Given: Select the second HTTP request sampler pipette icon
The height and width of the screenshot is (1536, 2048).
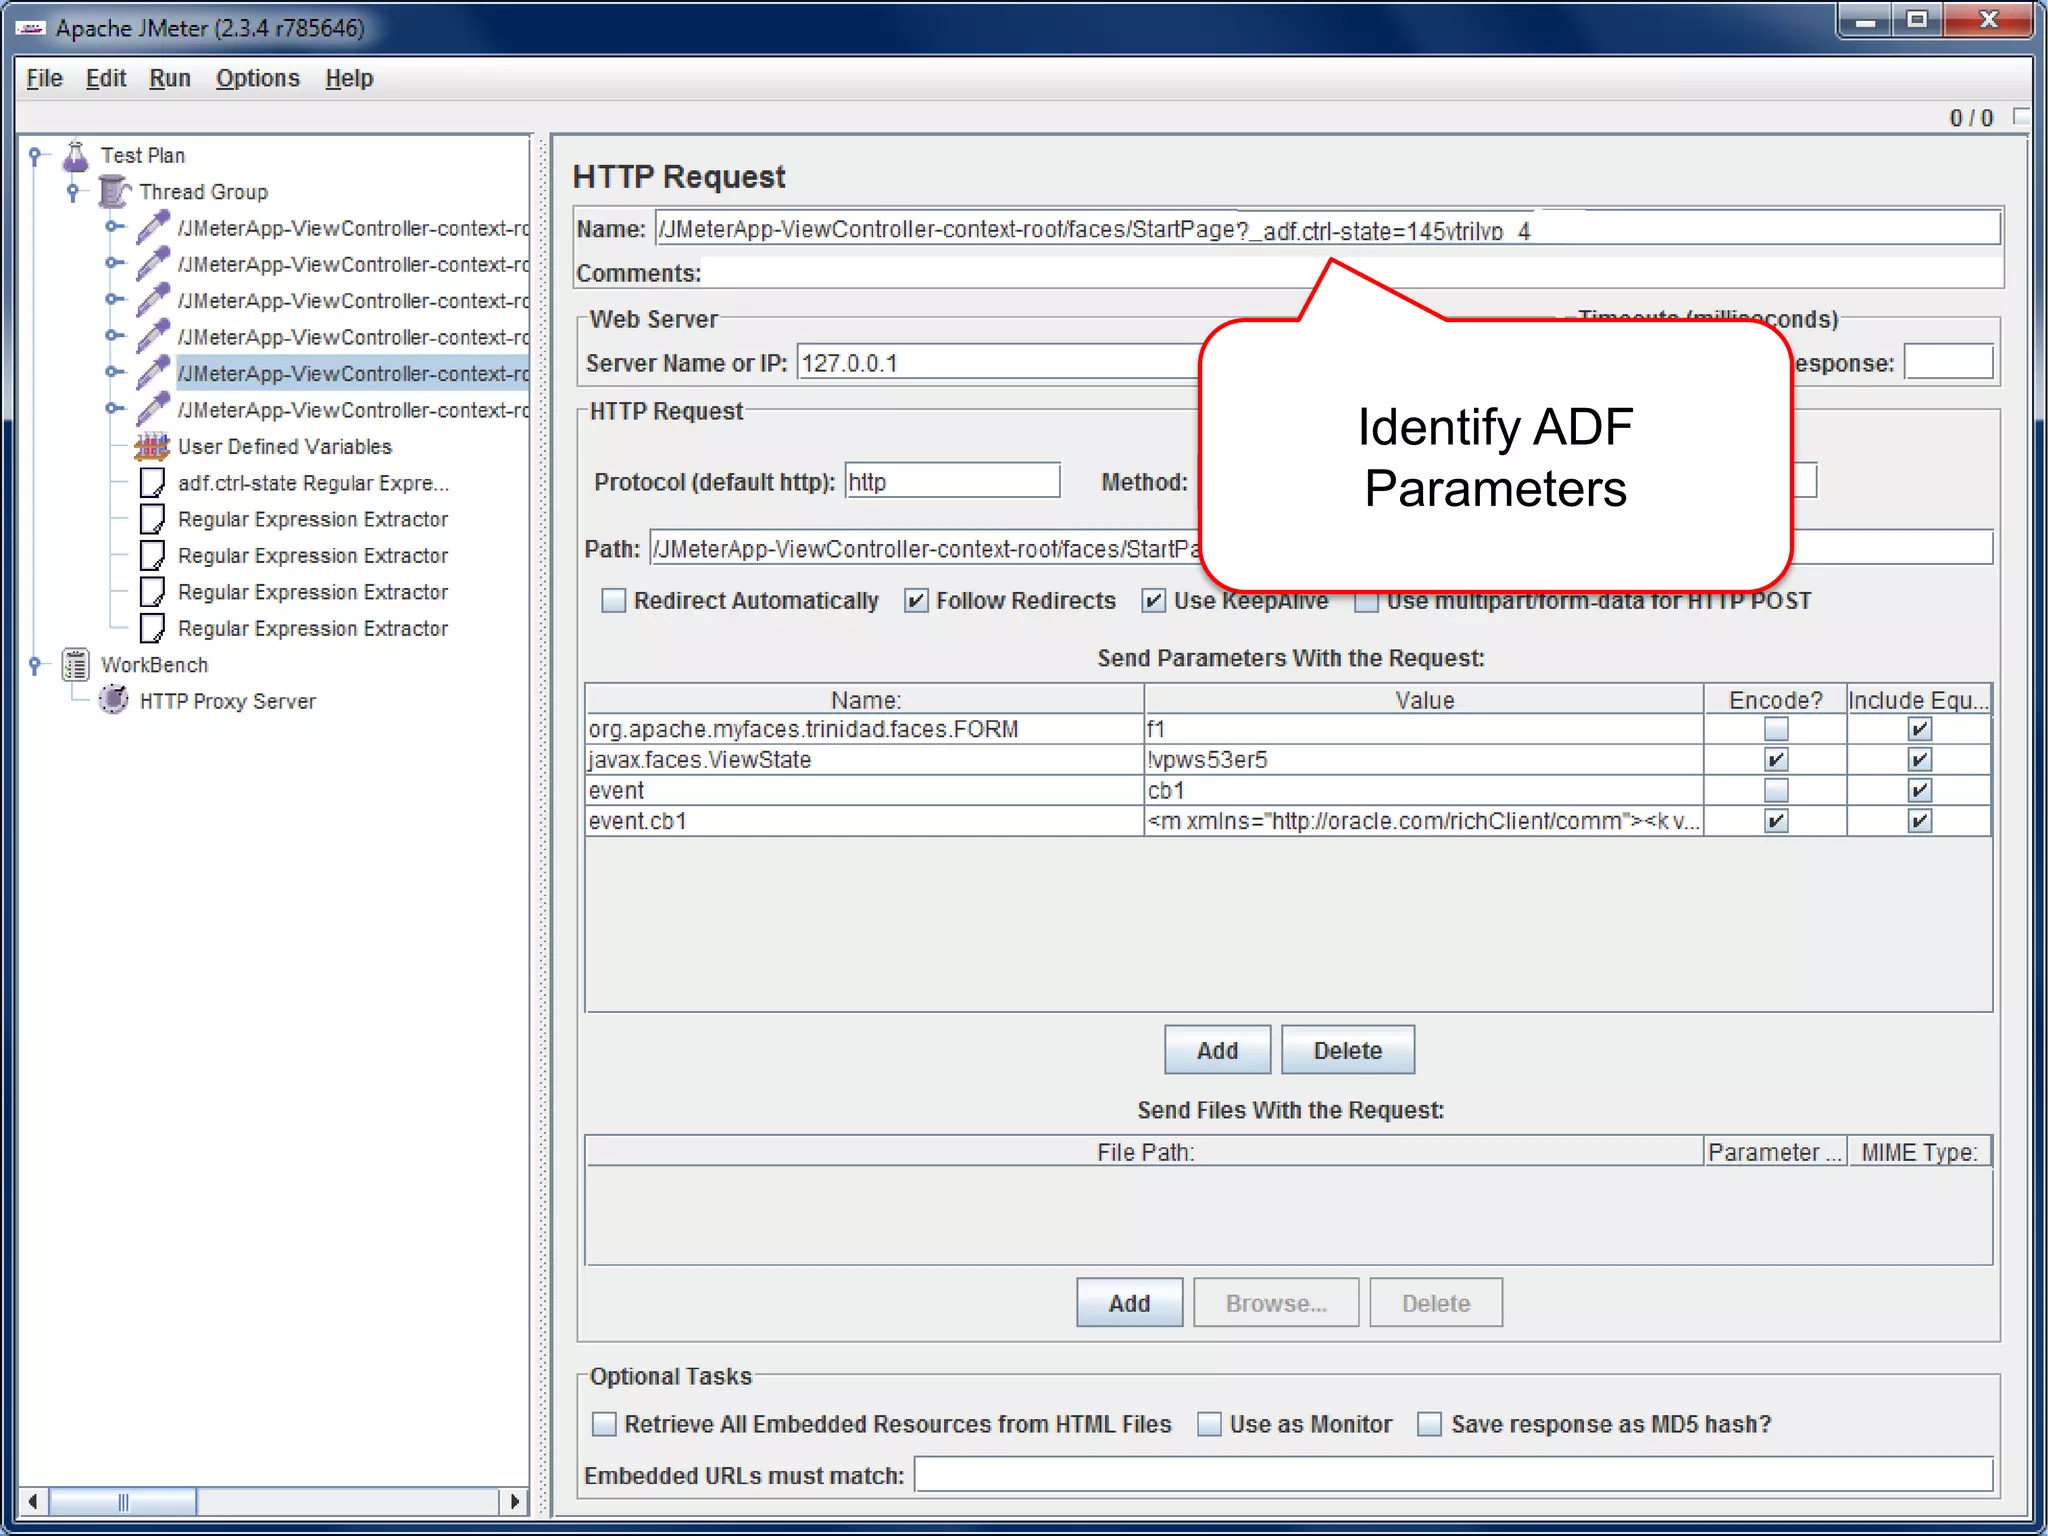Looking at the screenshot, I should pos(152,264).
